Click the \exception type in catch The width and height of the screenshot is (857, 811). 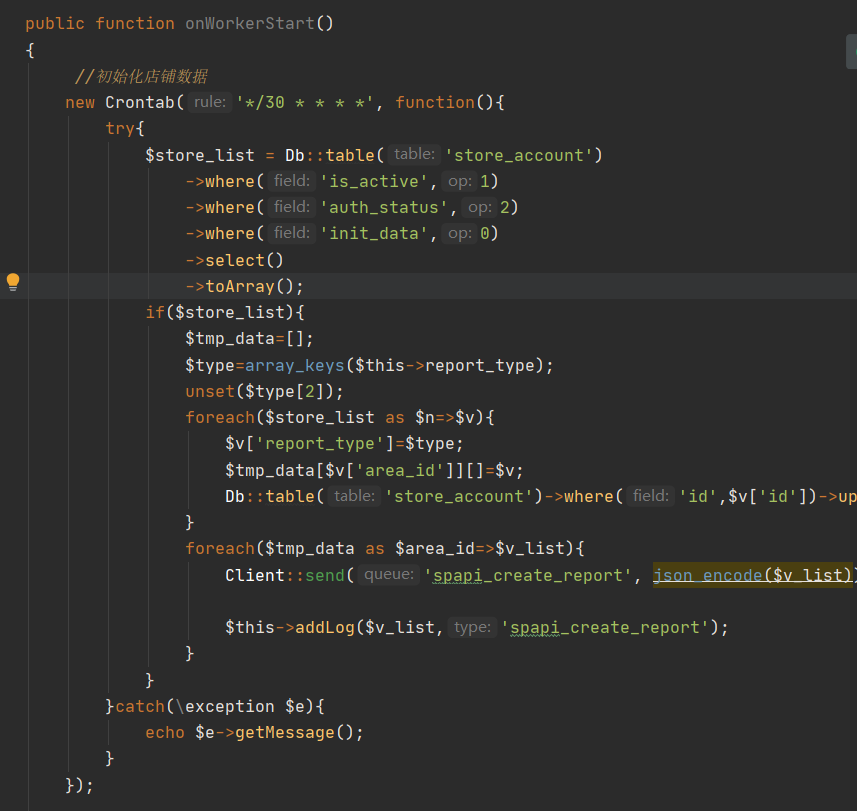coord(225,707)
